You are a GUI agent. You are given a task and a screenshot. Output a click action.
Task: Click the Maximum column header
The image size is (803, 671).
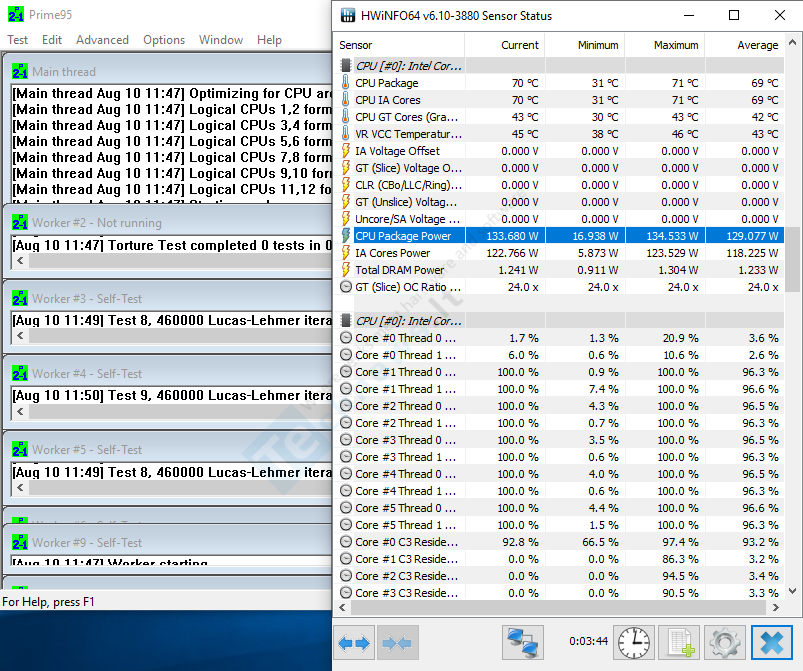click(665, 45)
